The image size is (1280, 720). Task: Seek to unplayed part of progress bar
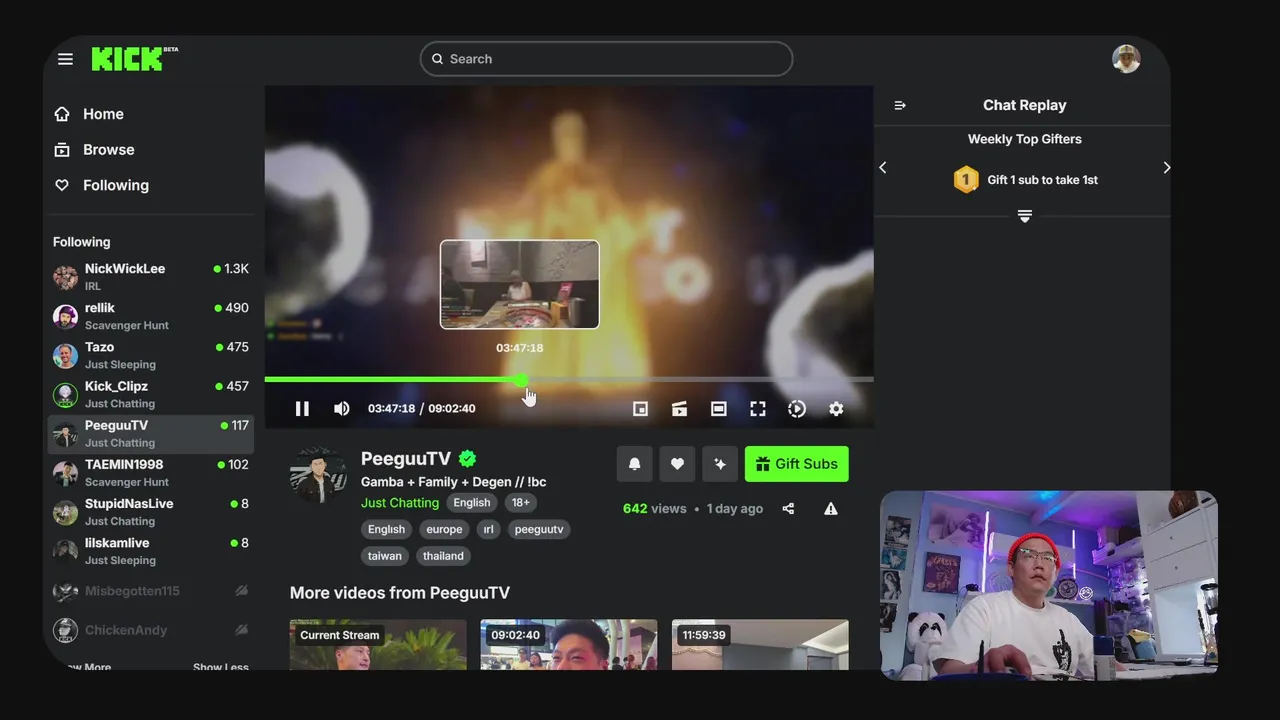coord(700,380)
